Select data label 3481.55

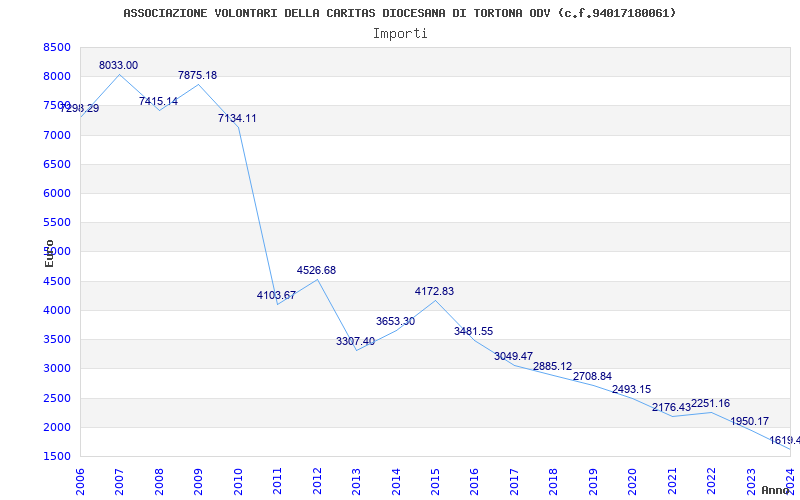(x=473, y=331)
